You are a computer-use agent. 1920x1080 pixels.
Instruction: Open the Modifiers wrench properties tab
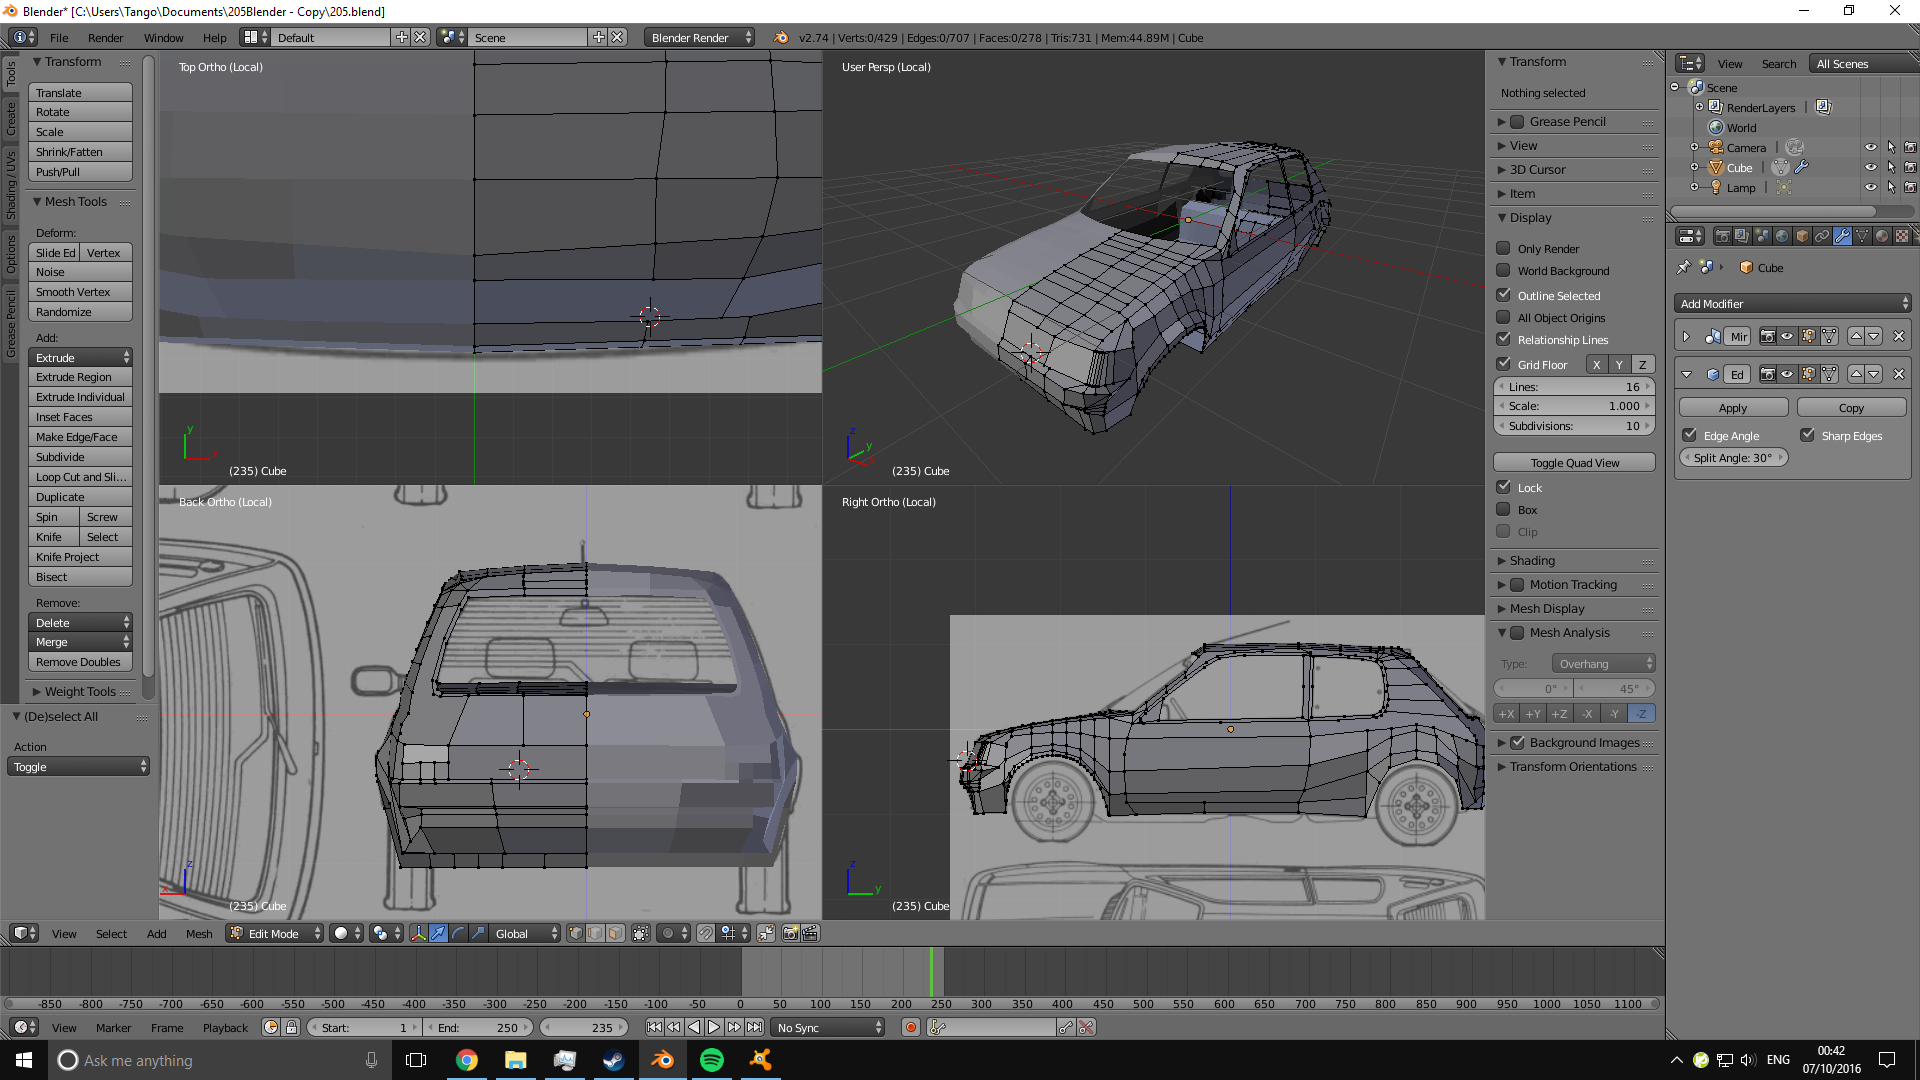click(x=1842, y=236)
